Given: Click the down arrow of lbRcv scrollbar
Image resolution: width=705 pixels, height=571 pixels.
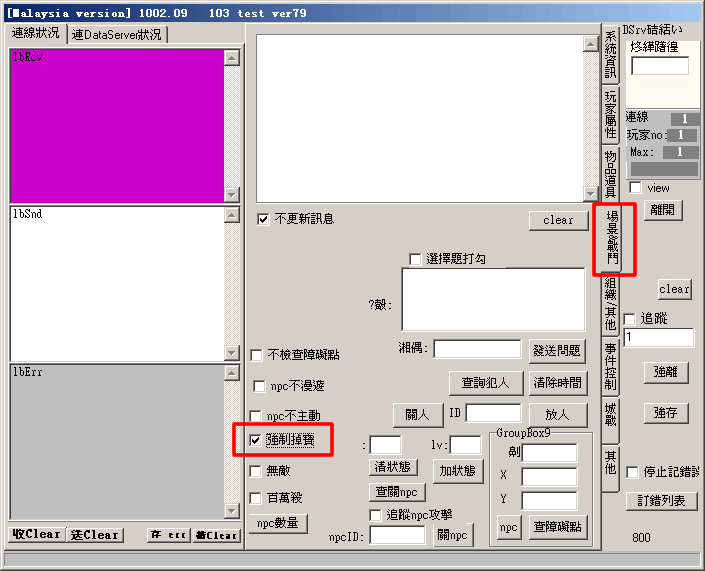Looking at the screenshot, I should click(232, 195).
